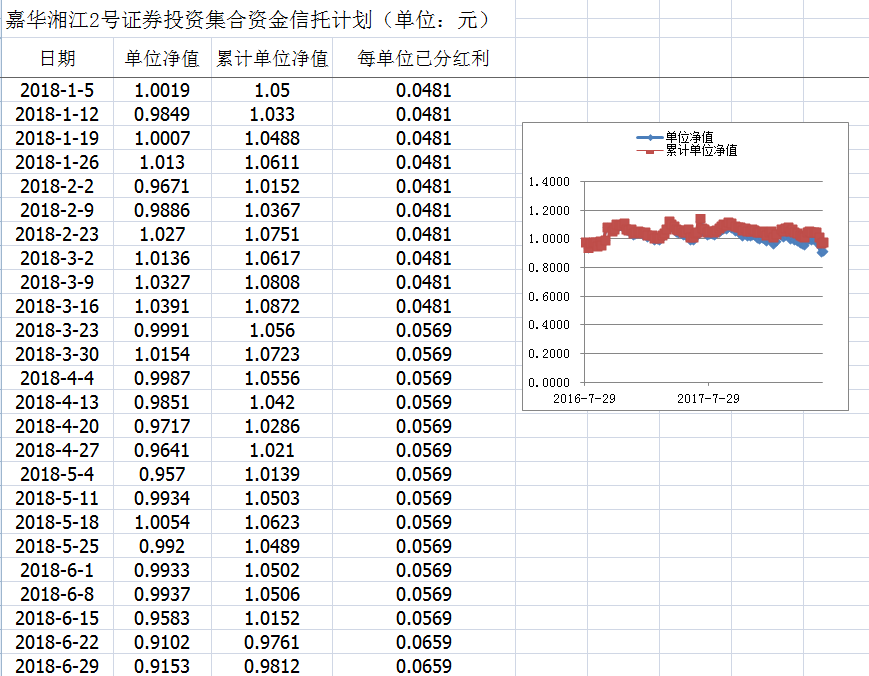Click the chart's 1.4000 vertical axis label
The image size is (869, 676).
547,182
